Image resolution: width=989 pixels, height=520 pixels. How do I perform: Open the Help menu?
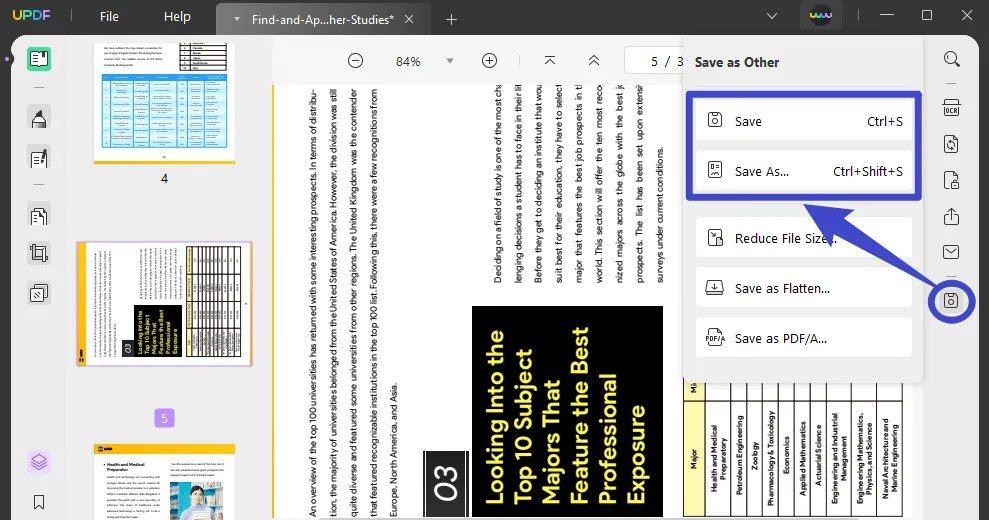click(177, 16)
